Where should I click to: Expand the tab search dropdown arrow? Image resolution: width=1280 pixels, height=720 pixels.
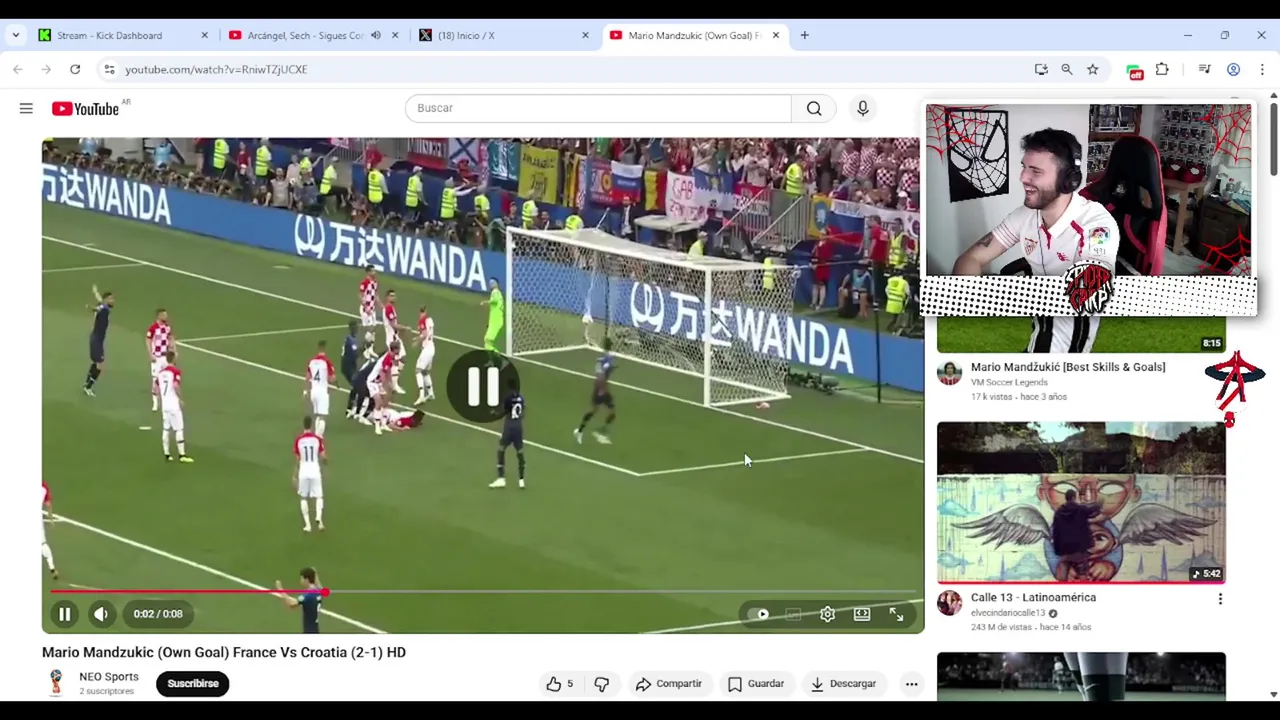click(16, 35)
